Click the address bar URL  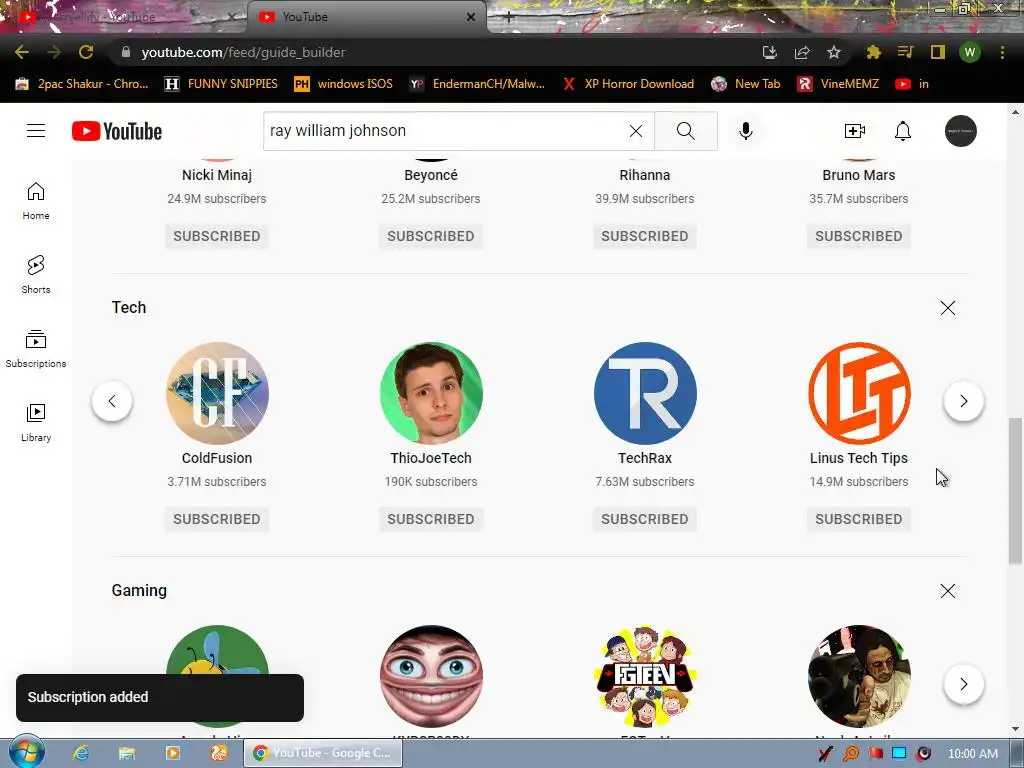coord(243,52)
